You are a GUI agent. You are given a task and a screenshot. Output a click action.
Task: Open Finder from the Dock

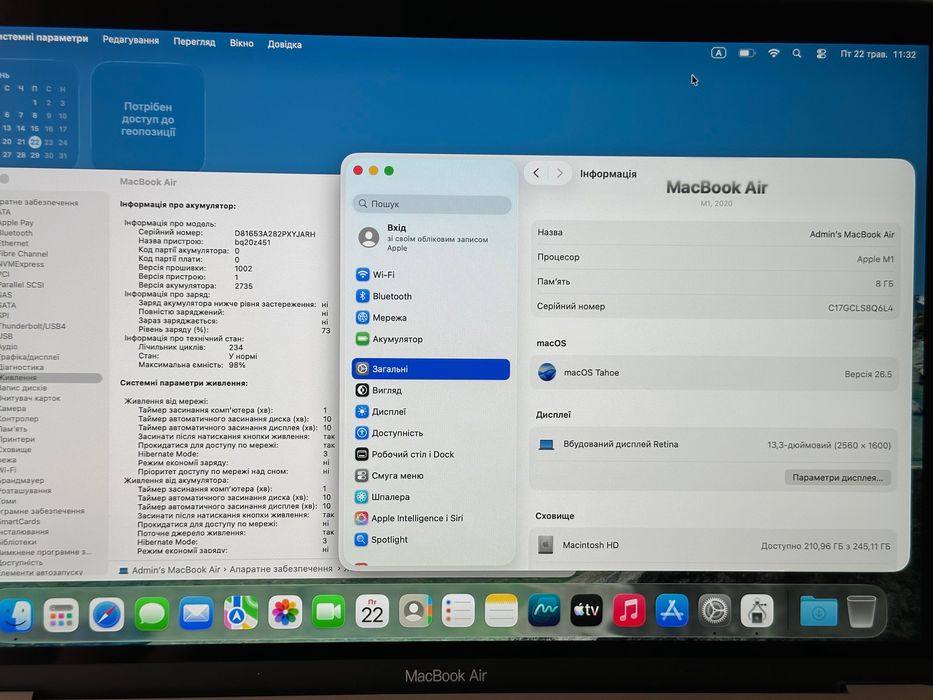(16, 615)
